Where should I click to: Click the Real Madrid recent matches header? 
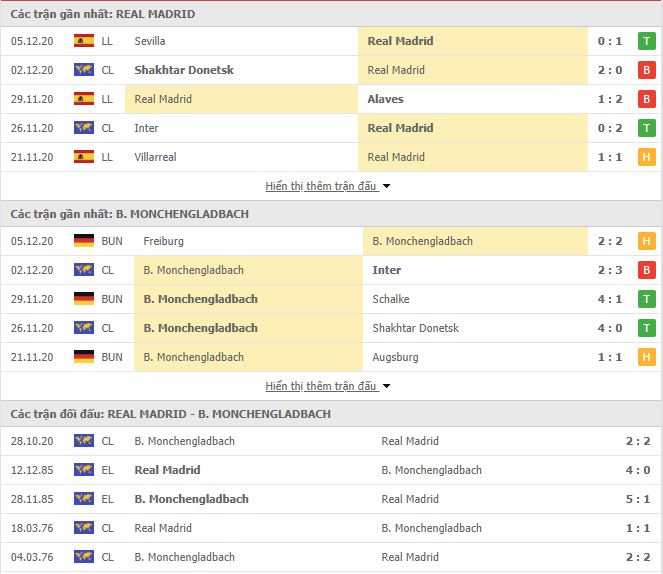coord(332,14)
